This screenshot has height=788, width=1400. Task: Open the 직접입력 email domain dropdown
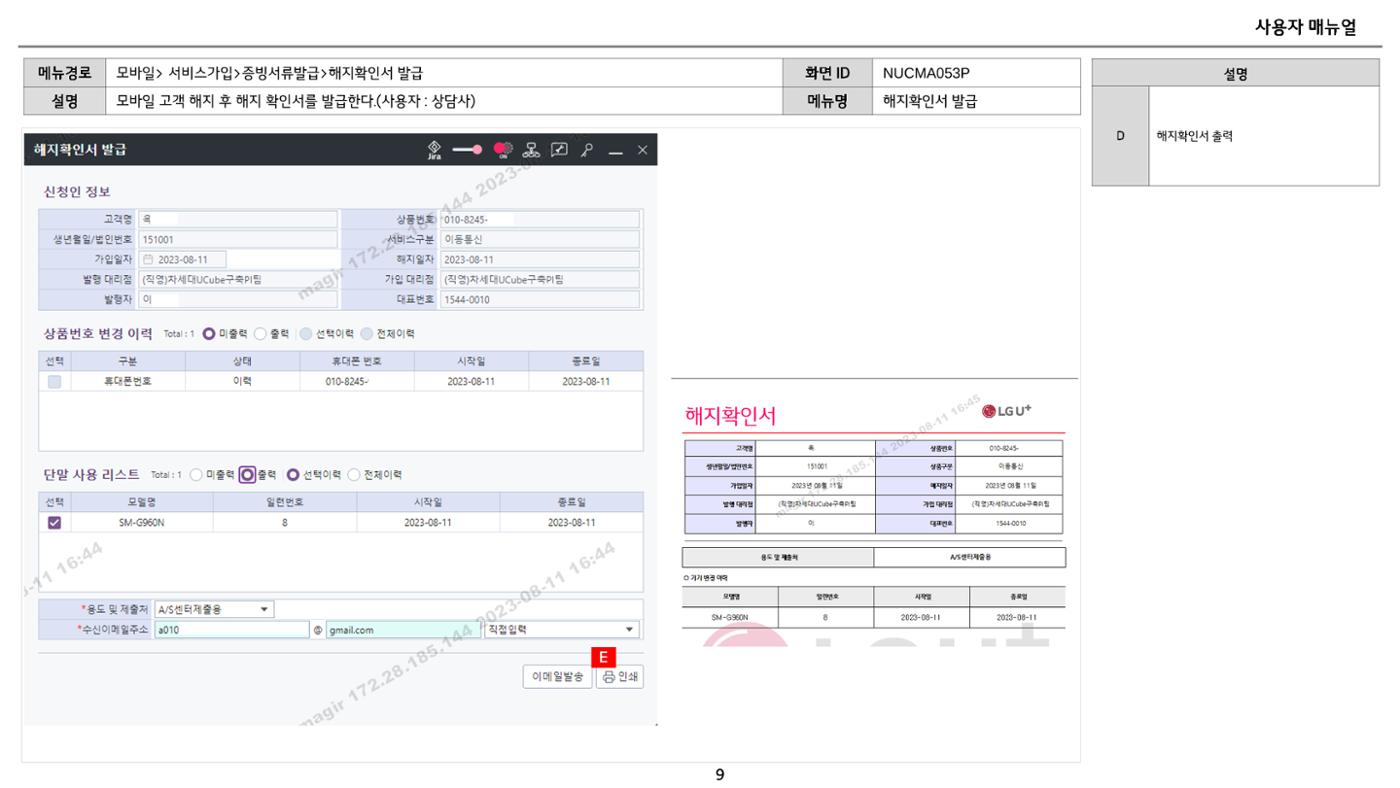point(560,630)
